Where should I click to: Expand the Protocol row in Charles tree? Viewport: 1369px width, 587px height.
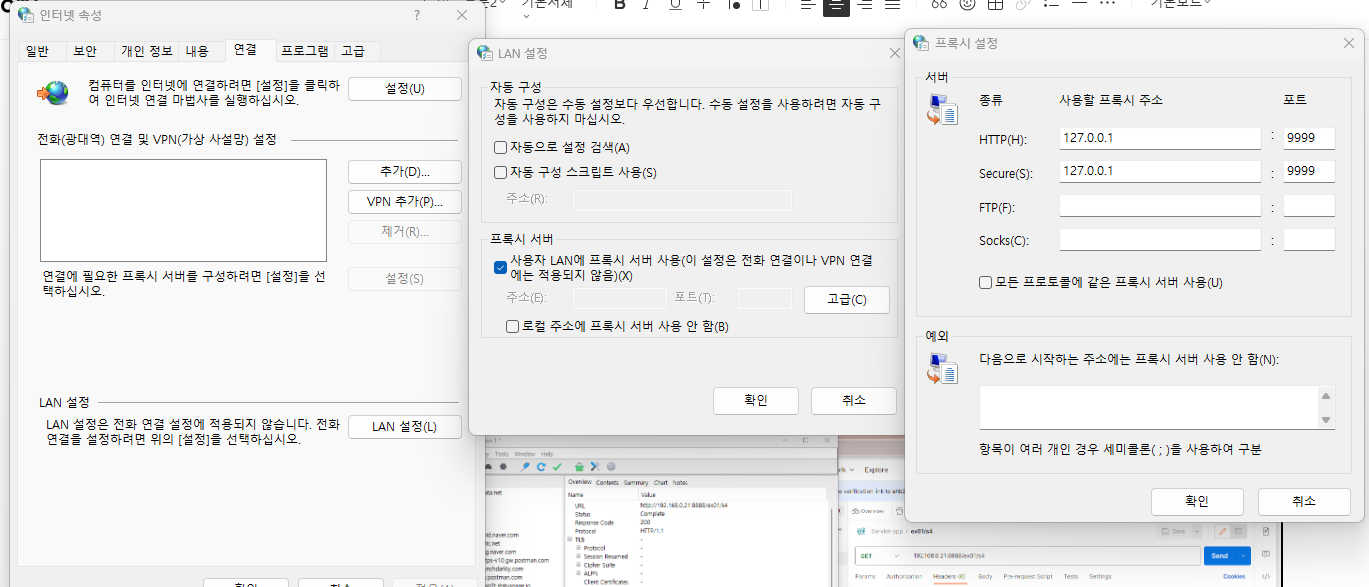[578, 548]
